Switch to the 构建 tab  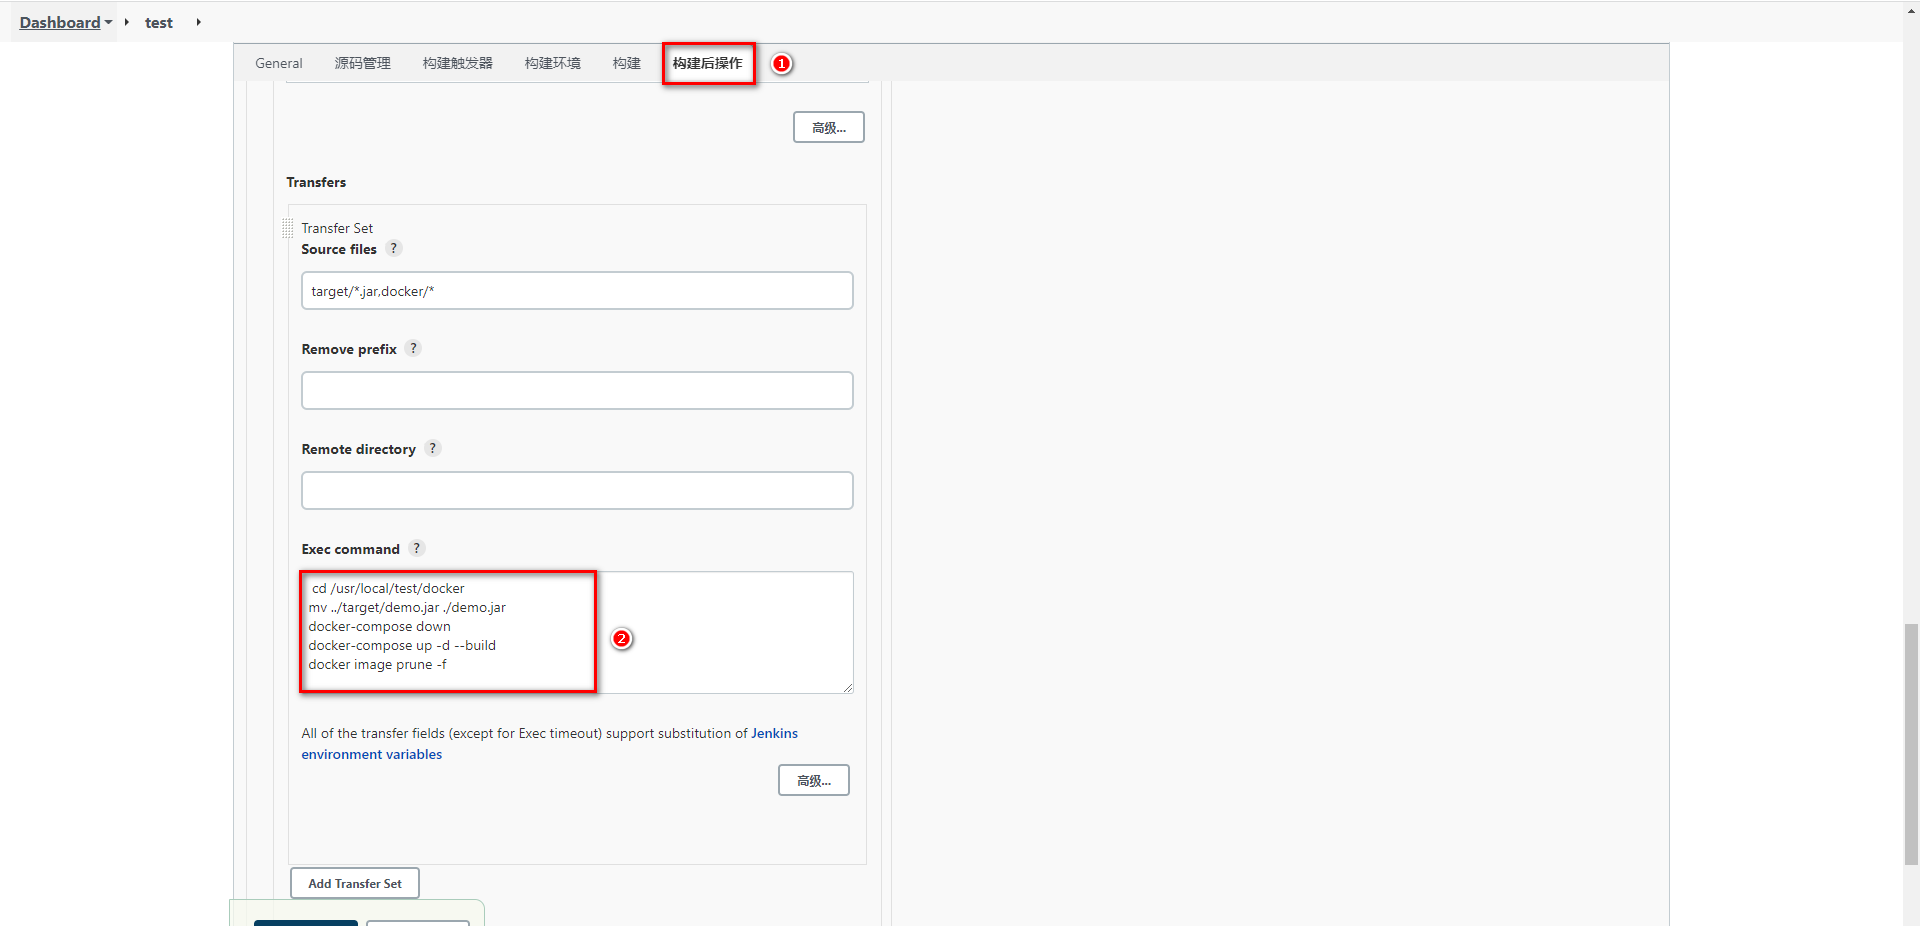(626, 63)
